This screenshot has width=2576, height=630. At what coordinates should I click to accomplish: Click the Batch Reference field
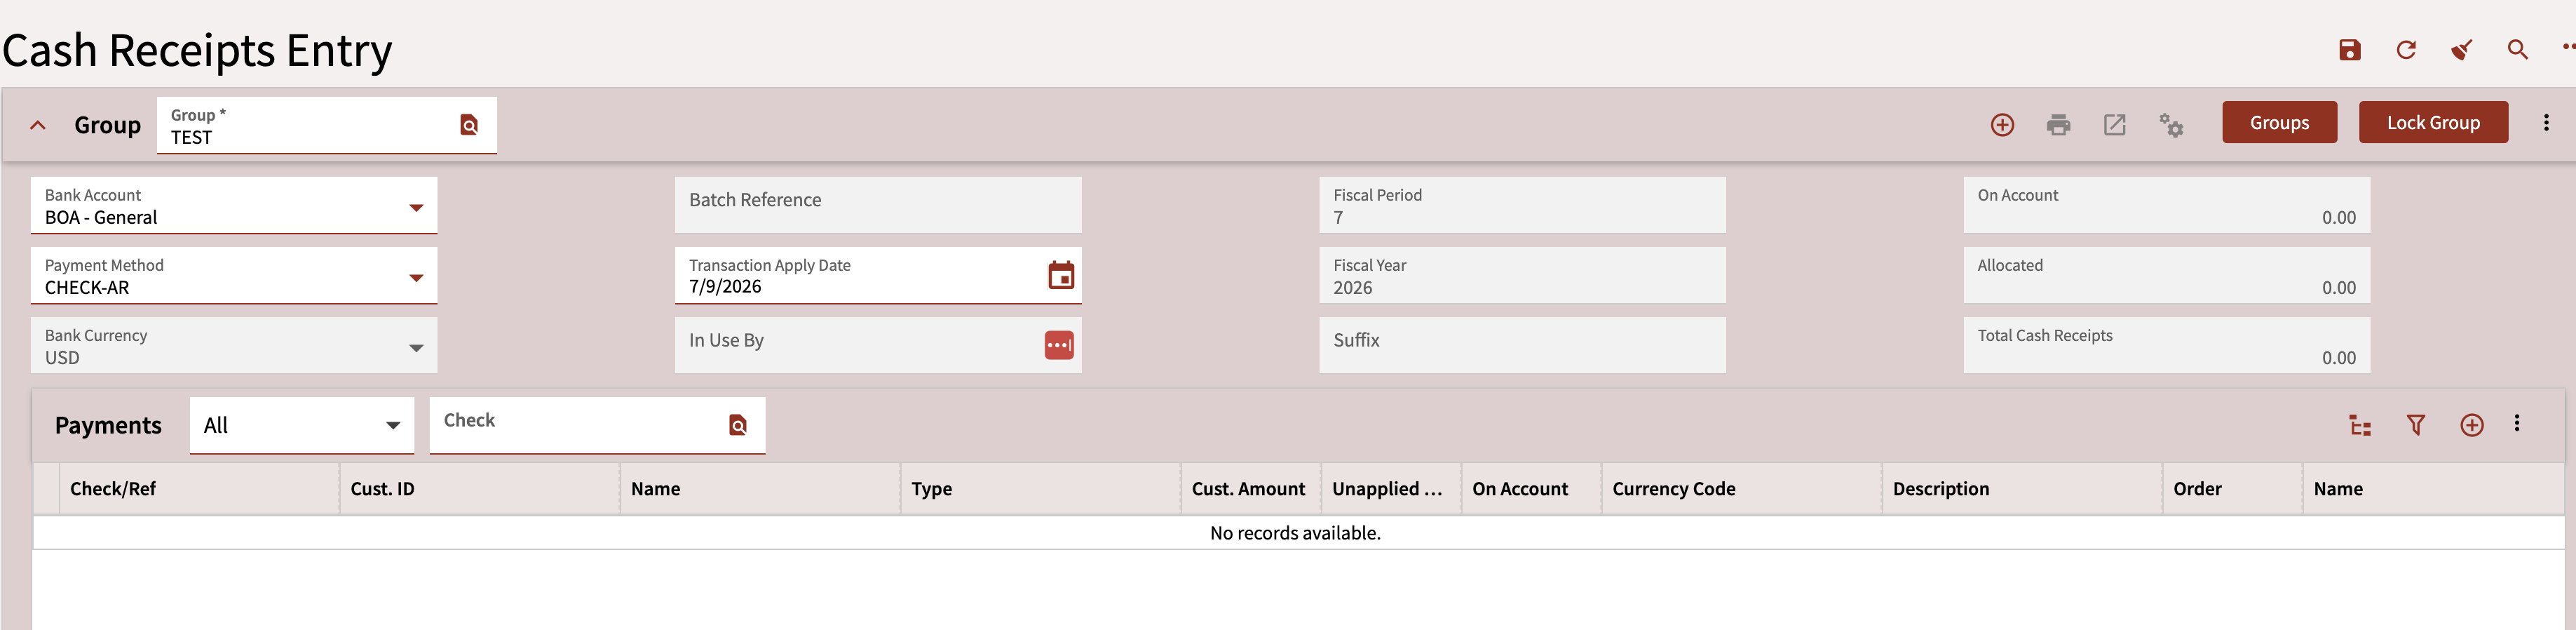coord(878,205)
